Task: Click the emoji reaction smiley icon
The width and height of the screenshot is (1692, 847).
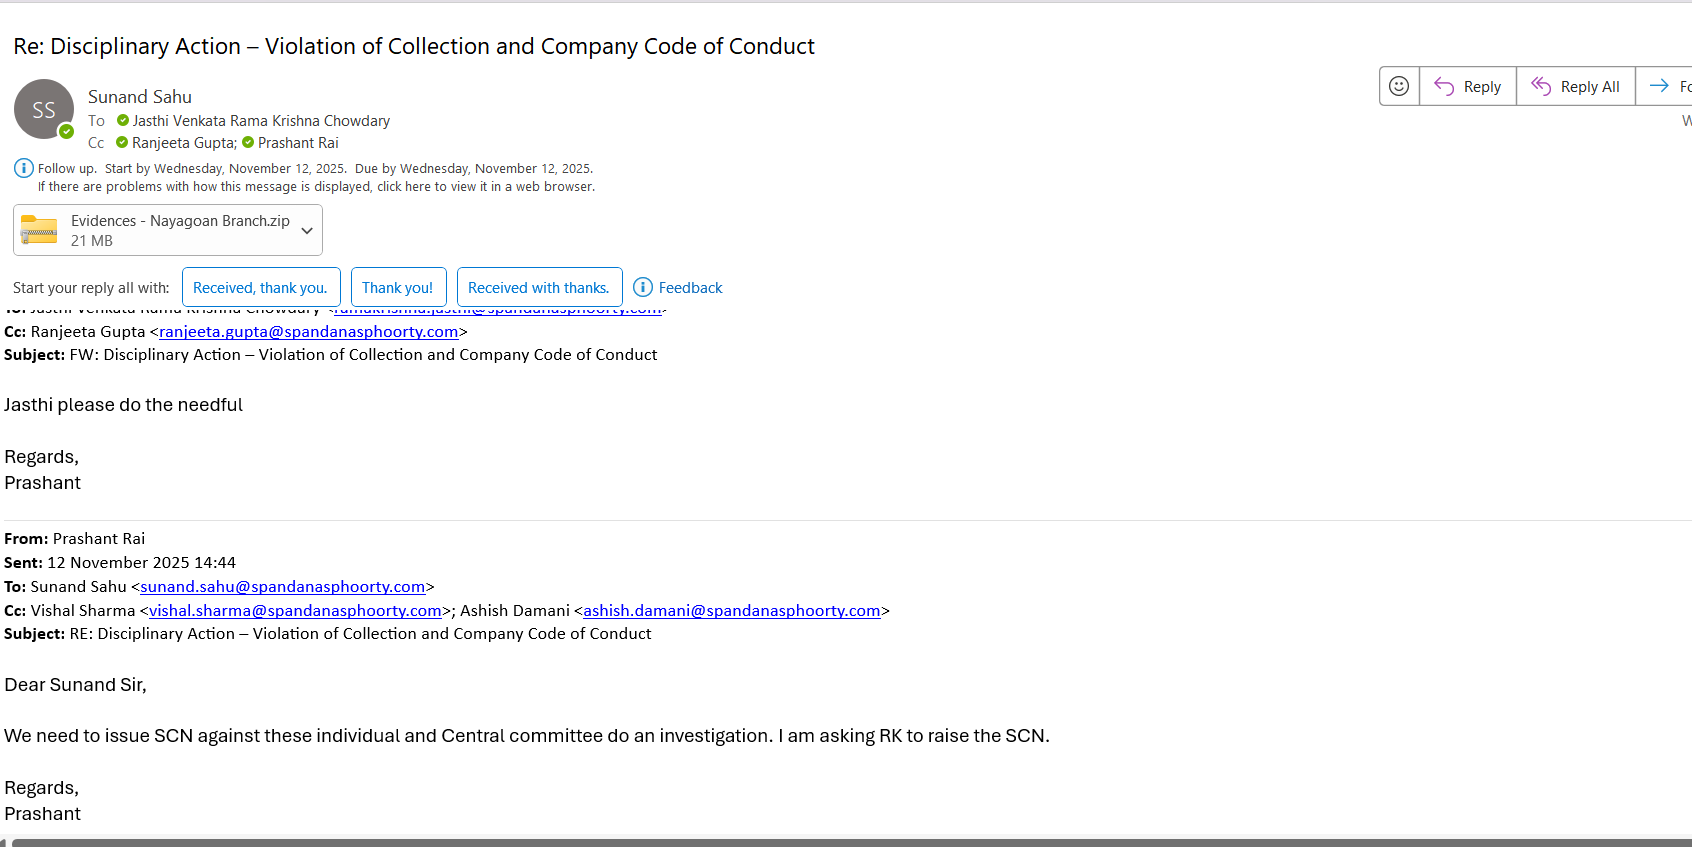Action: click(x=1399, y=86)
